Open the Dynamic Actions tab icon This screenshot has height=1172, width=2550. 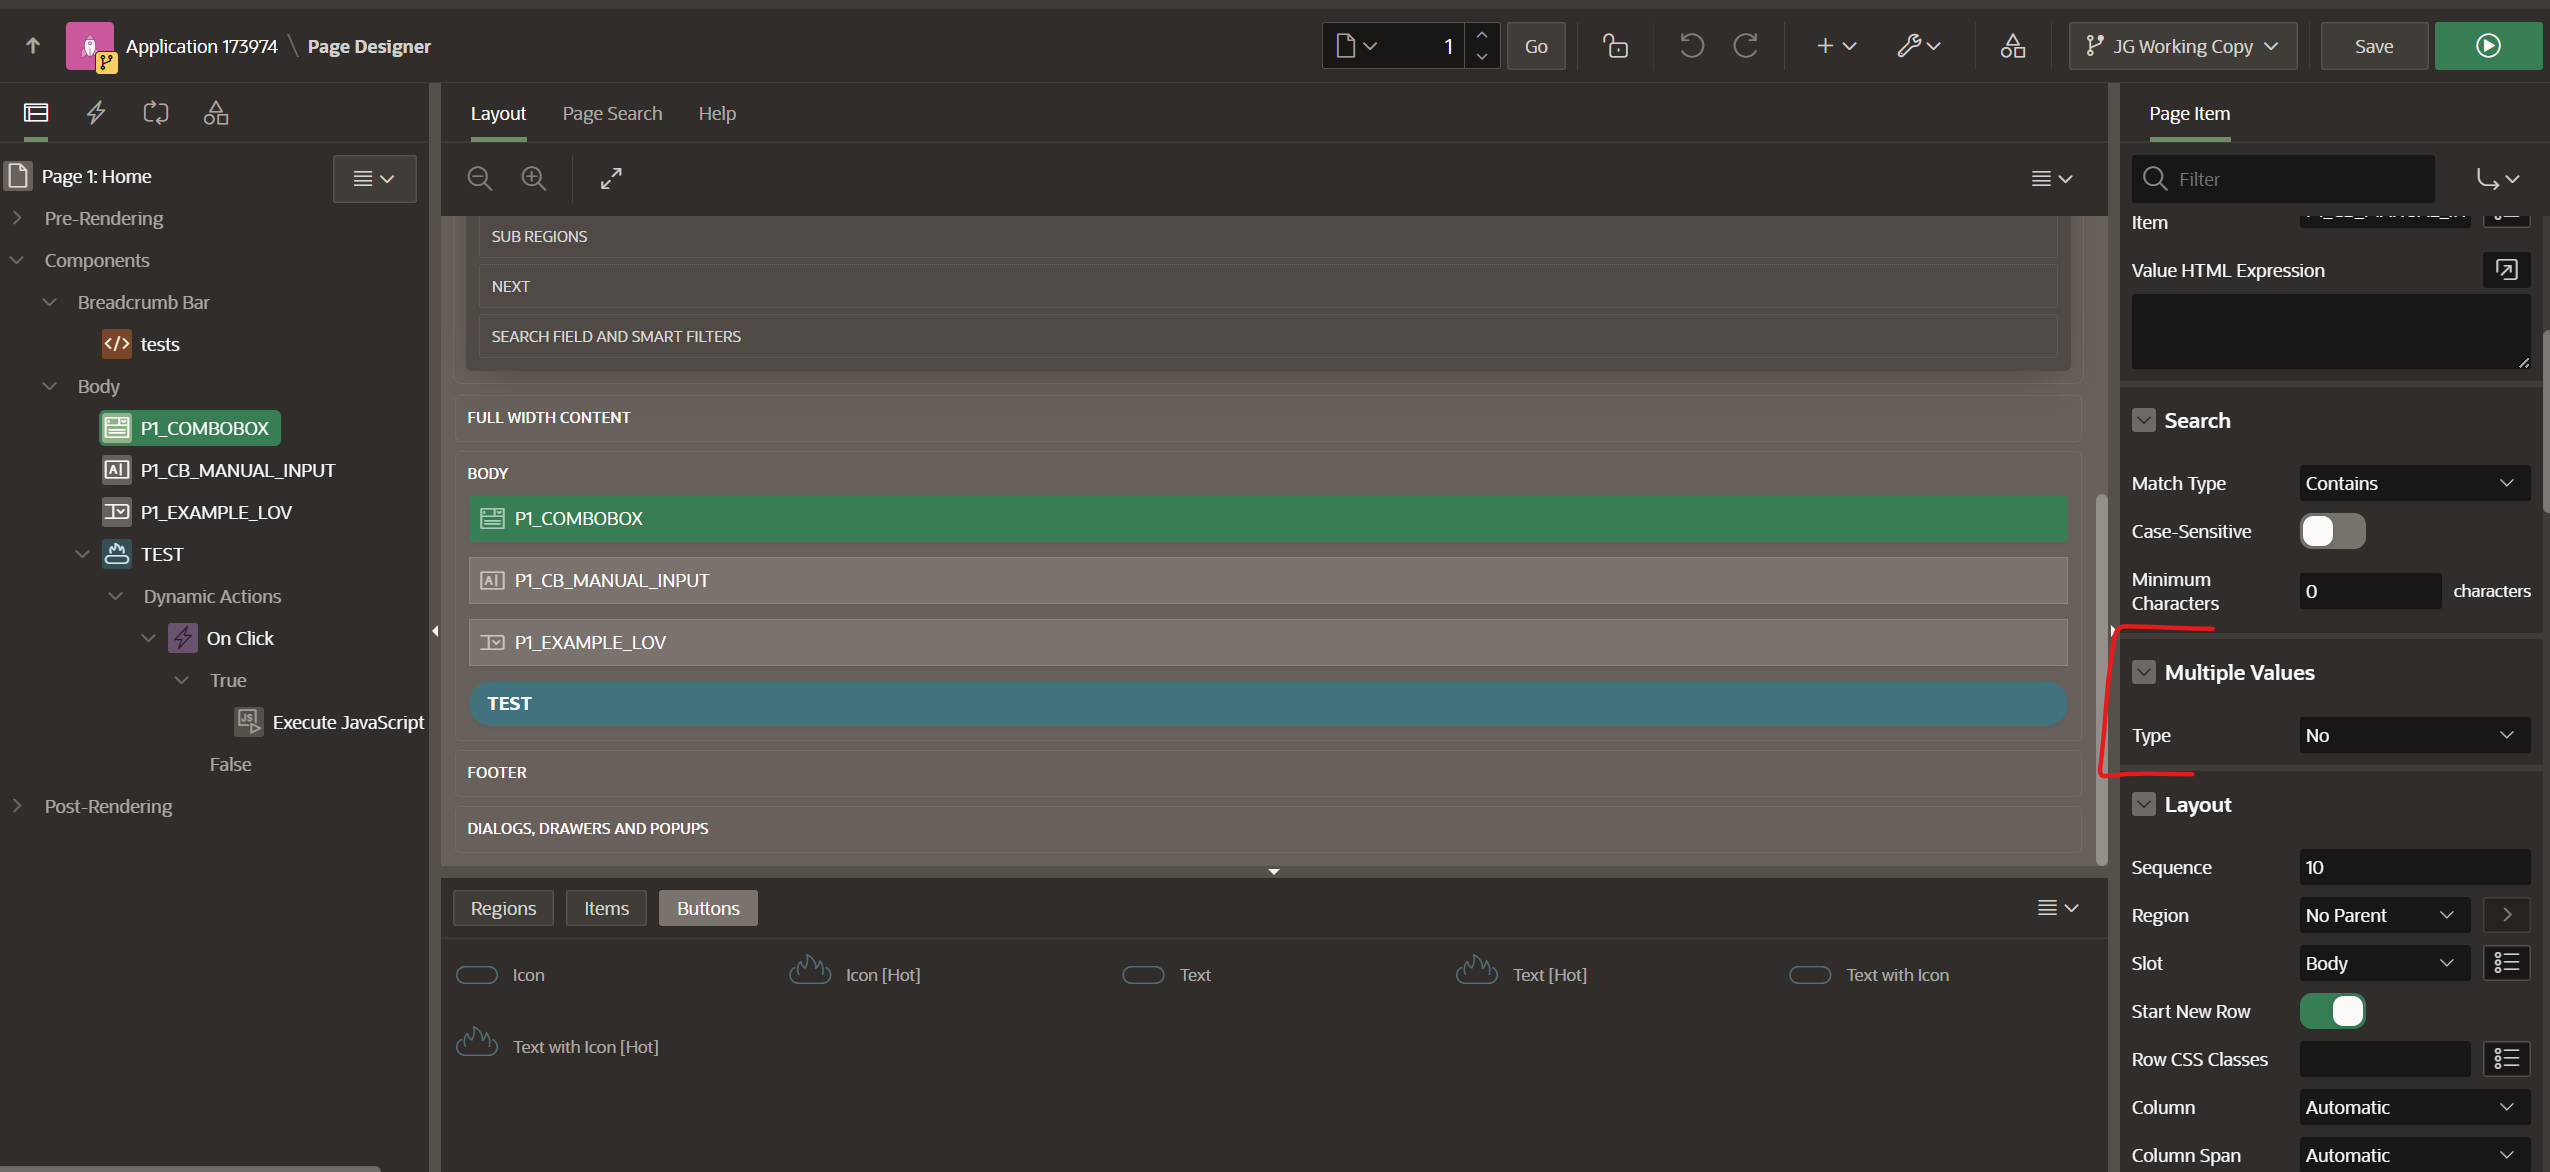[96, 113]
